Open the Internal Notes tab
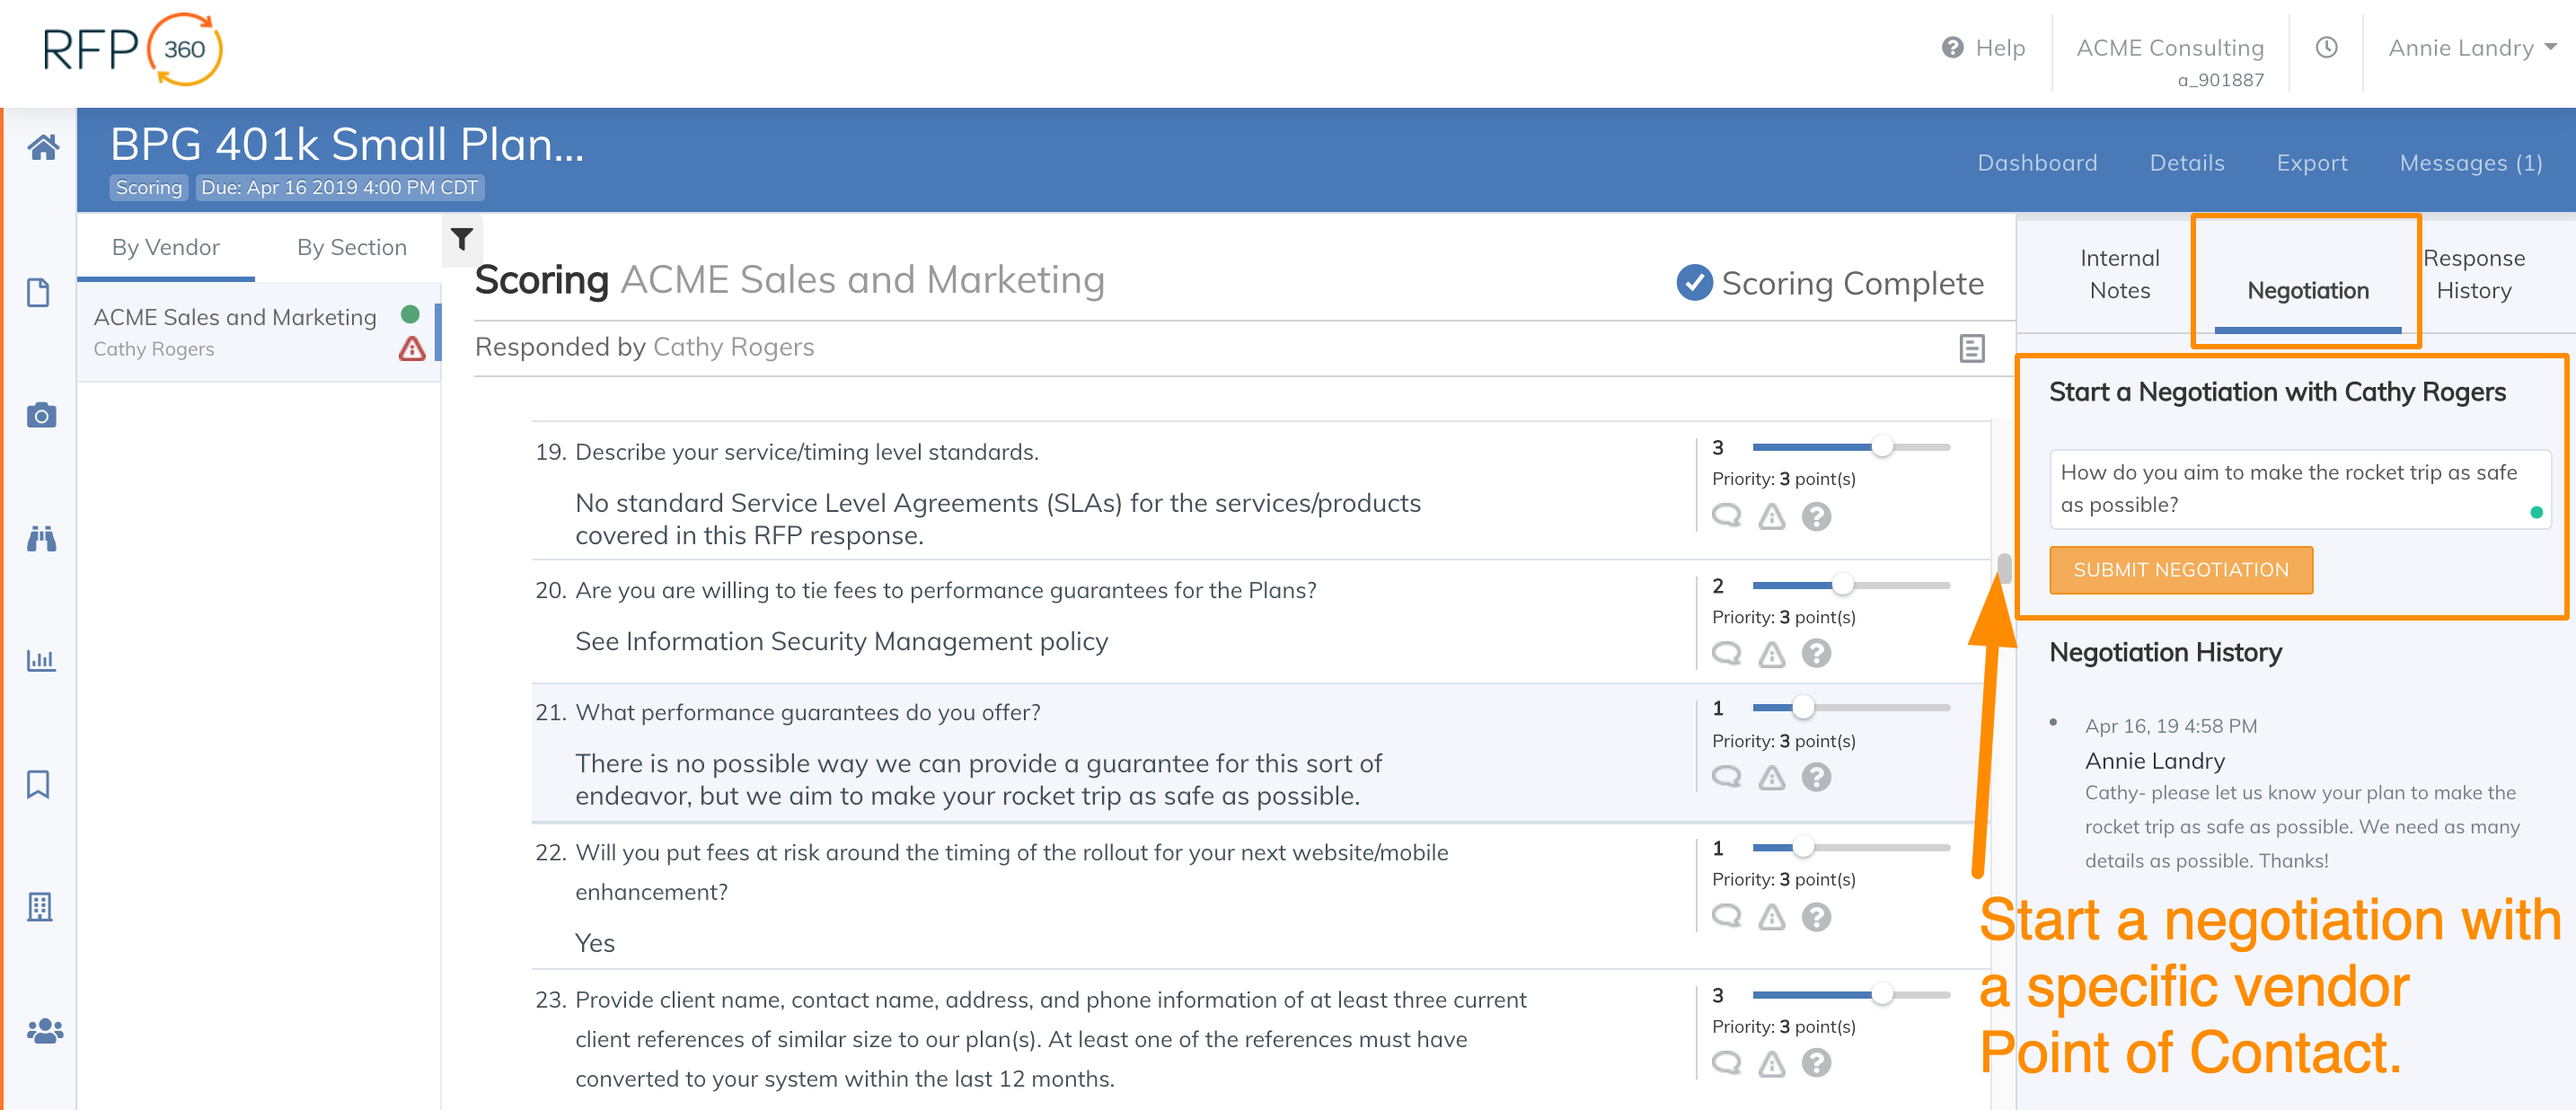 point(2119,274)
